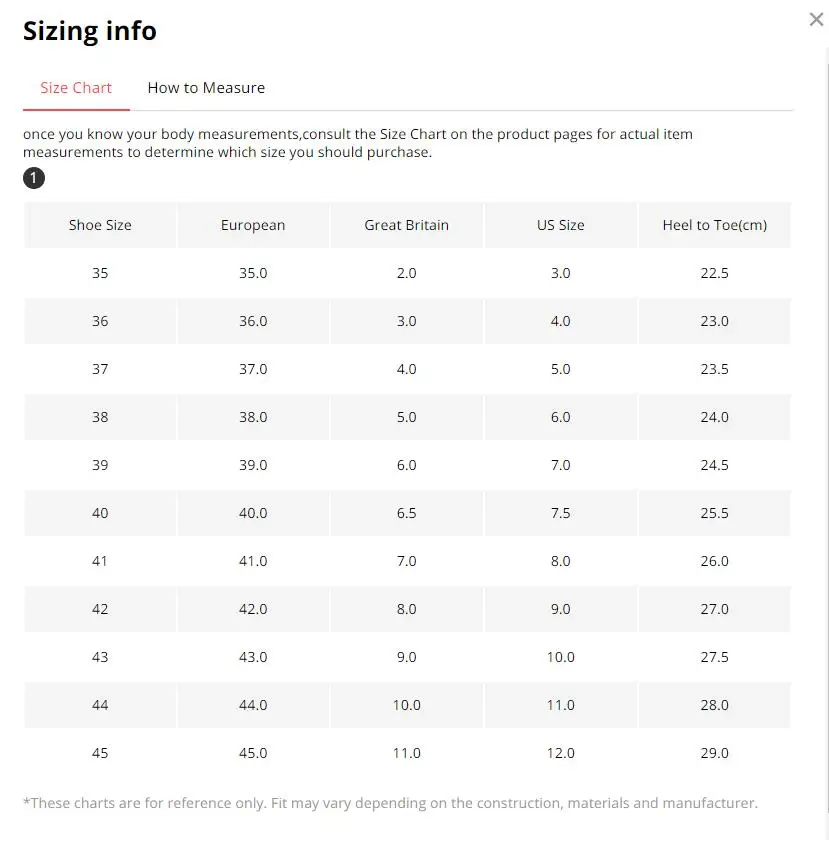The width and height of the screenshot is (829, 866).
Task: Close the Sizing info dialog
Action: click(816, 20)
